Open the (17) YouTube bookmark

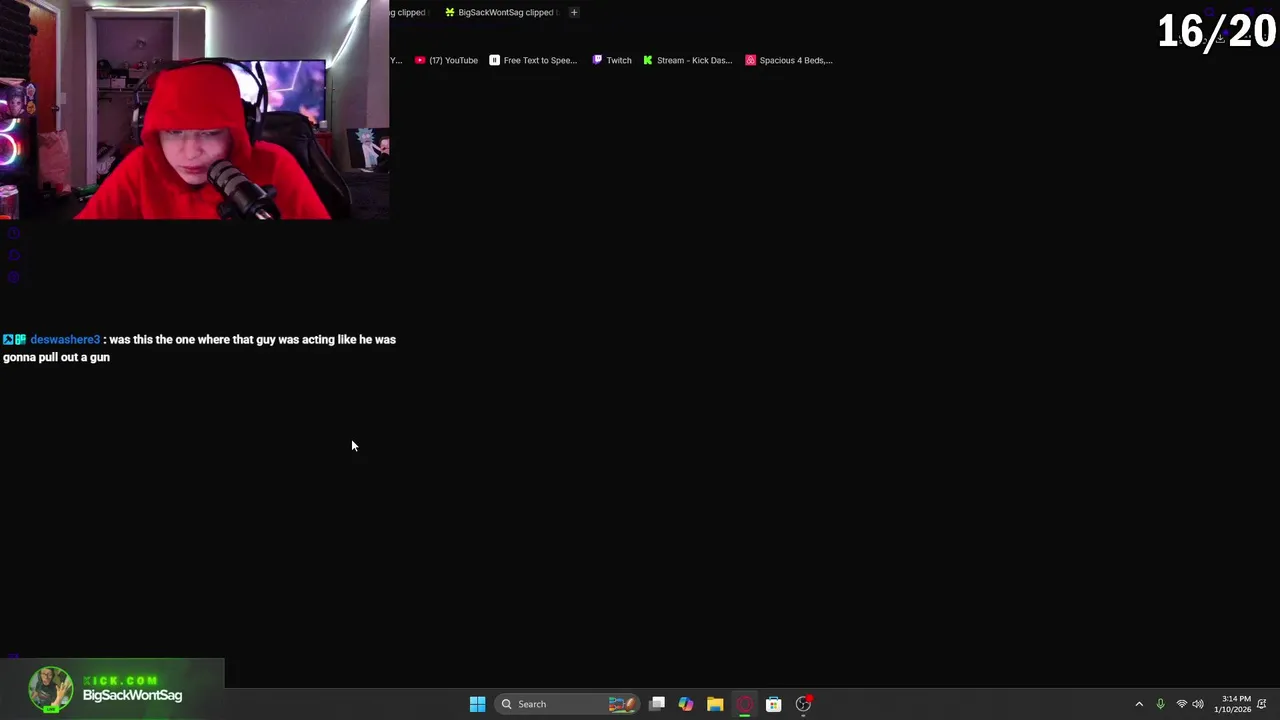point(446,60)
